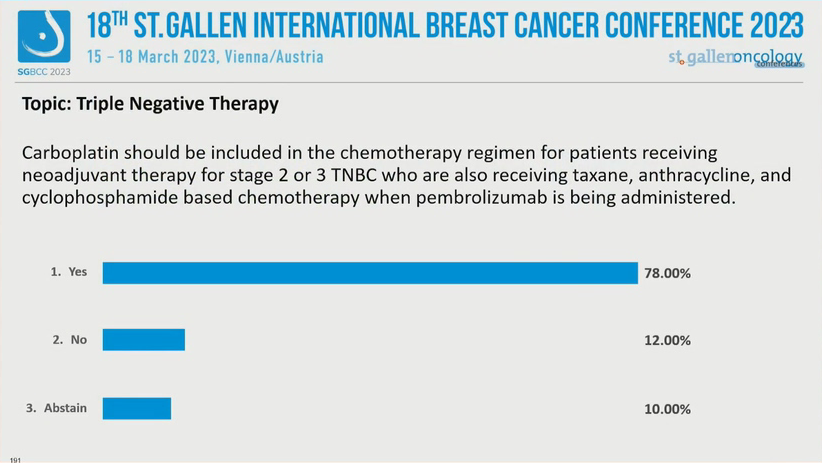Click the date line '15 – 18 March 2023'
Viewport: 822px width, 463px height.
149,57
